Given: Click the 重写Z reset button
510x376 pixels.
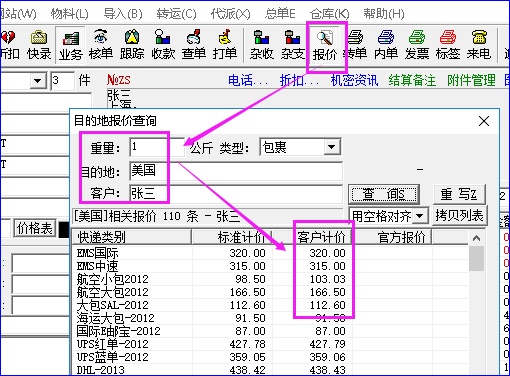Looking at the screenshot, I should point(459,194).
